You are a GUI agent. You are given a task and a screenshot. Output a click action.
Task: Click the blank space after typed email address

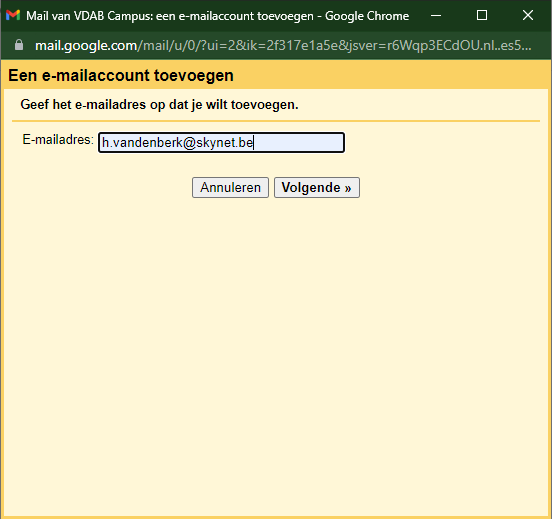pos(299,143)
